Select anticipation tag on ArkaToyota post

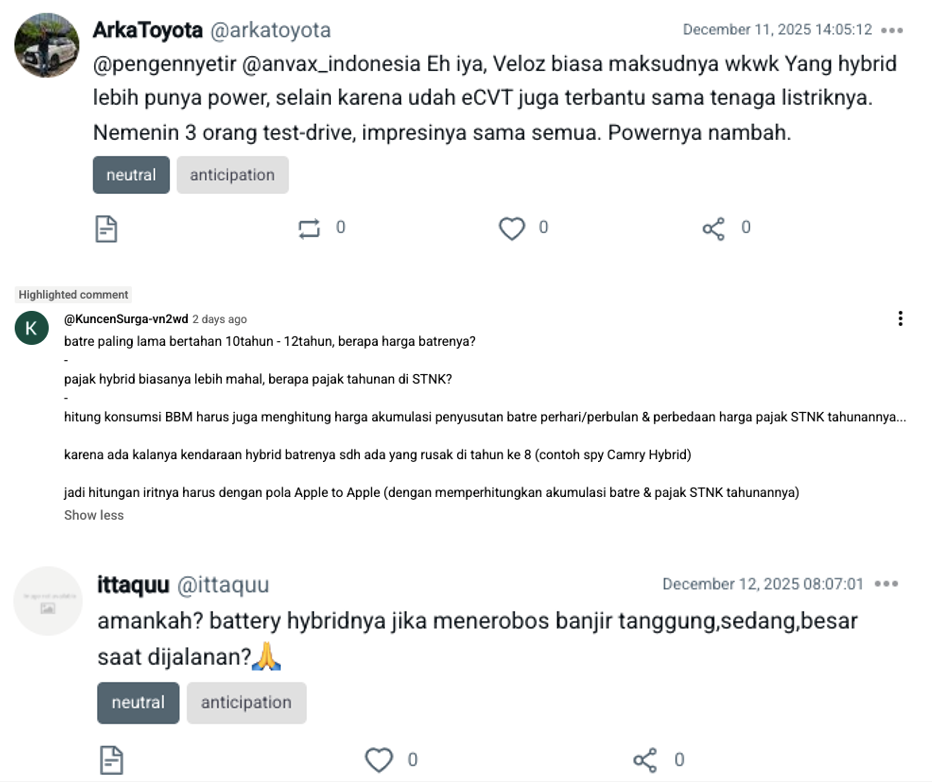pos(232,175)
